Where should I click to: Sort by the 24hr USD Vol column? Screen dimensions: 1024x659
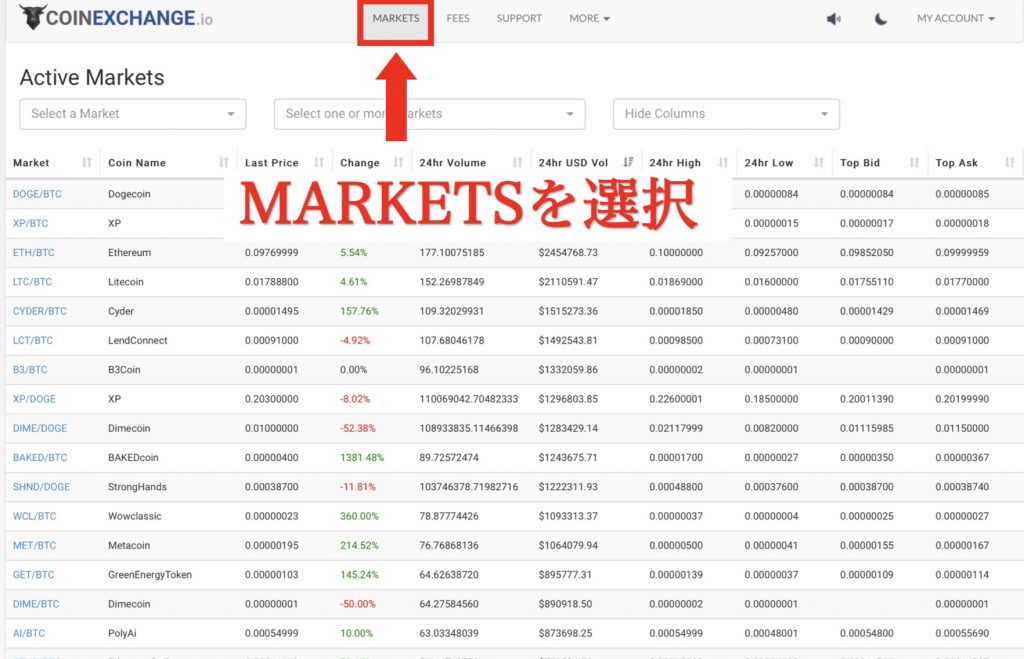click(x=586, y=163)
